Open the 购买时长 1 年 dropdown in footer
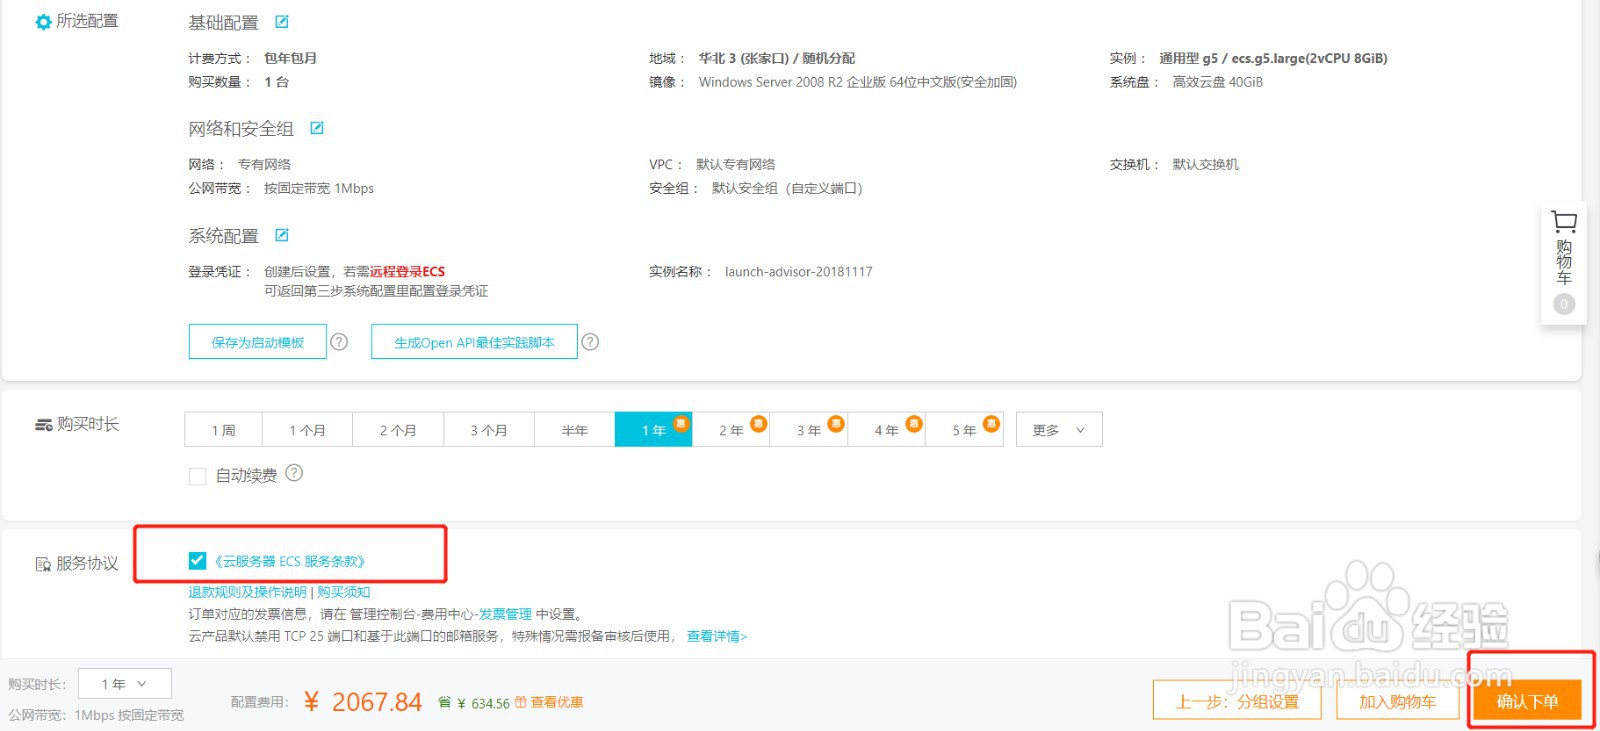 124,684
